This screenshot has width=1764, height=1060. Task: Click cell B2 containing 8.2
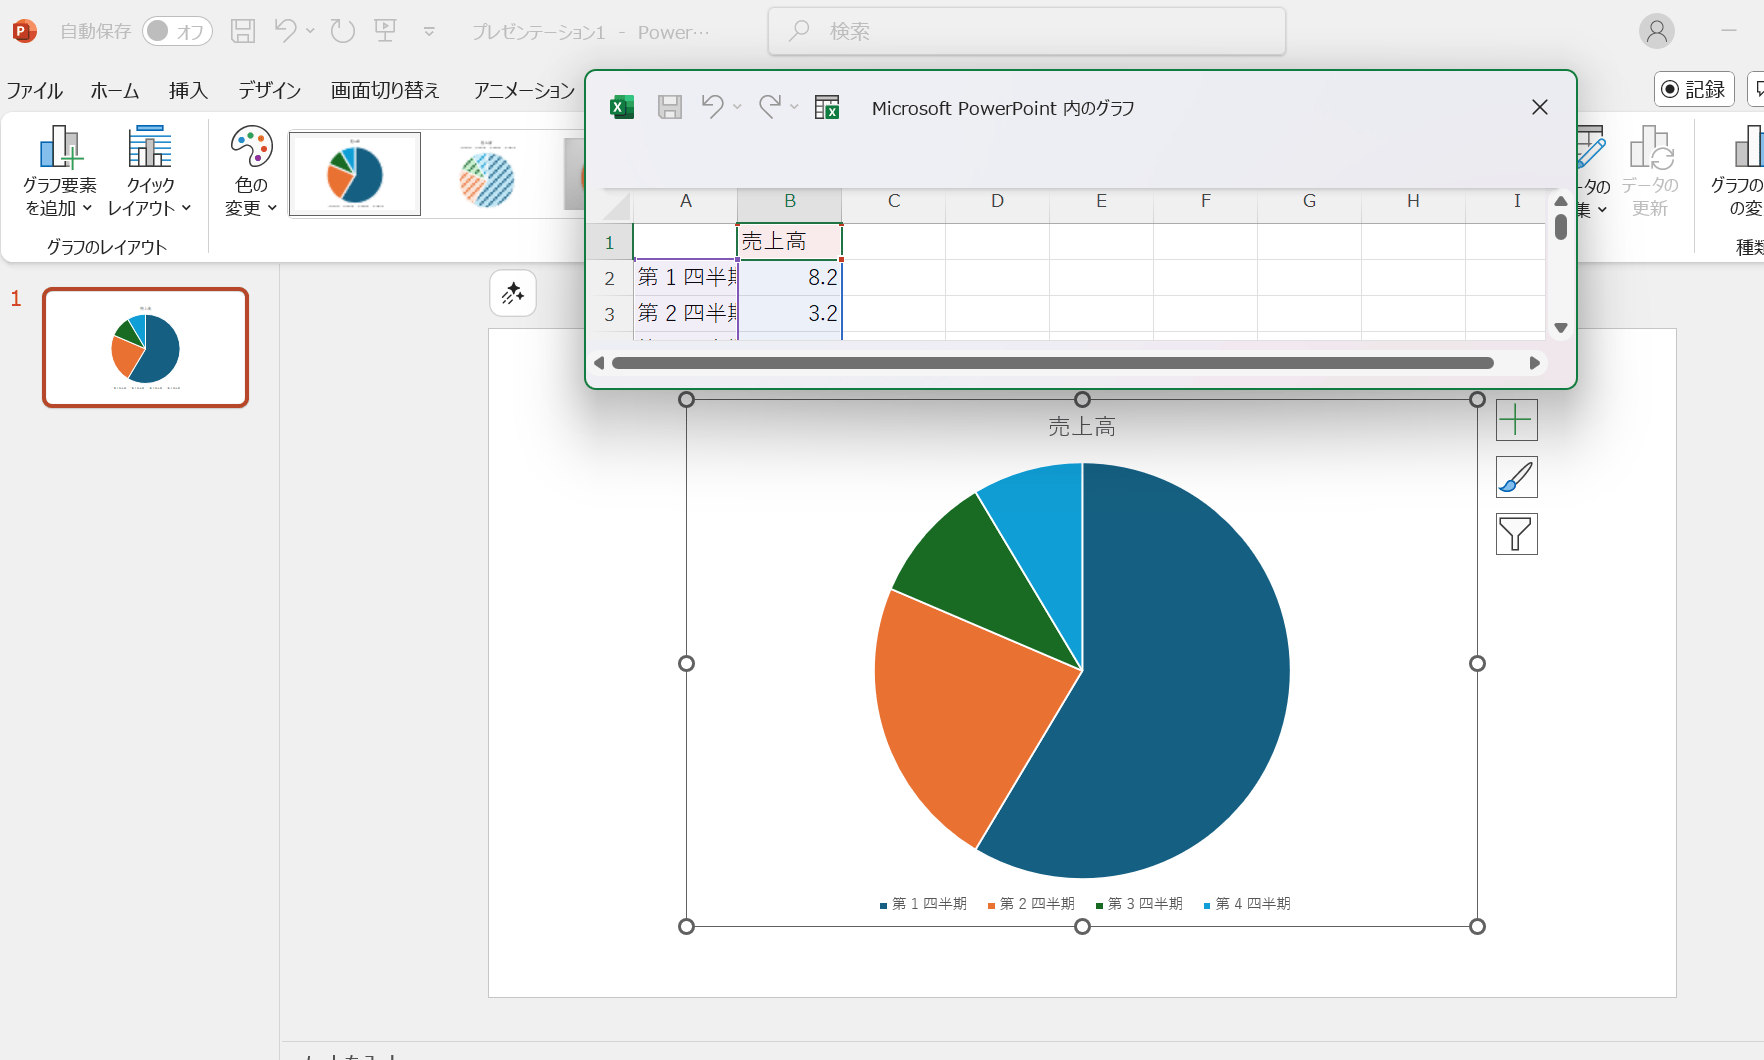click(x=790, y=277)
